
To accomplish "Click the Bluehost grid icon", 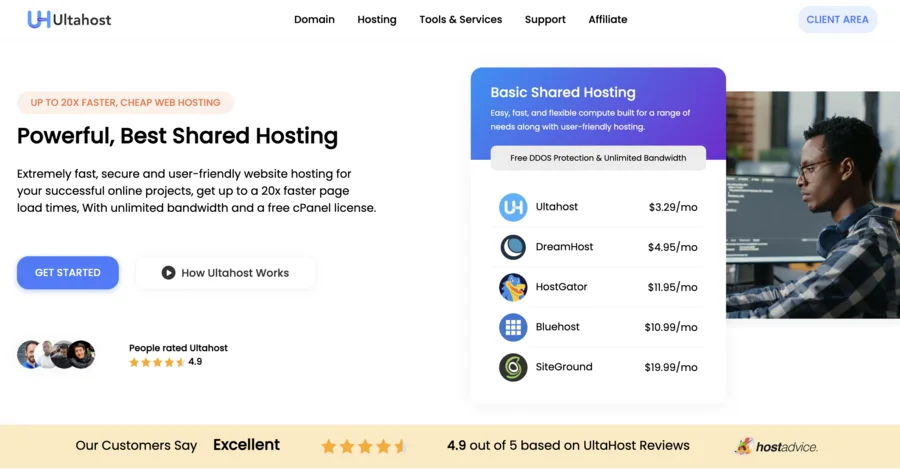I will (513, 327).
